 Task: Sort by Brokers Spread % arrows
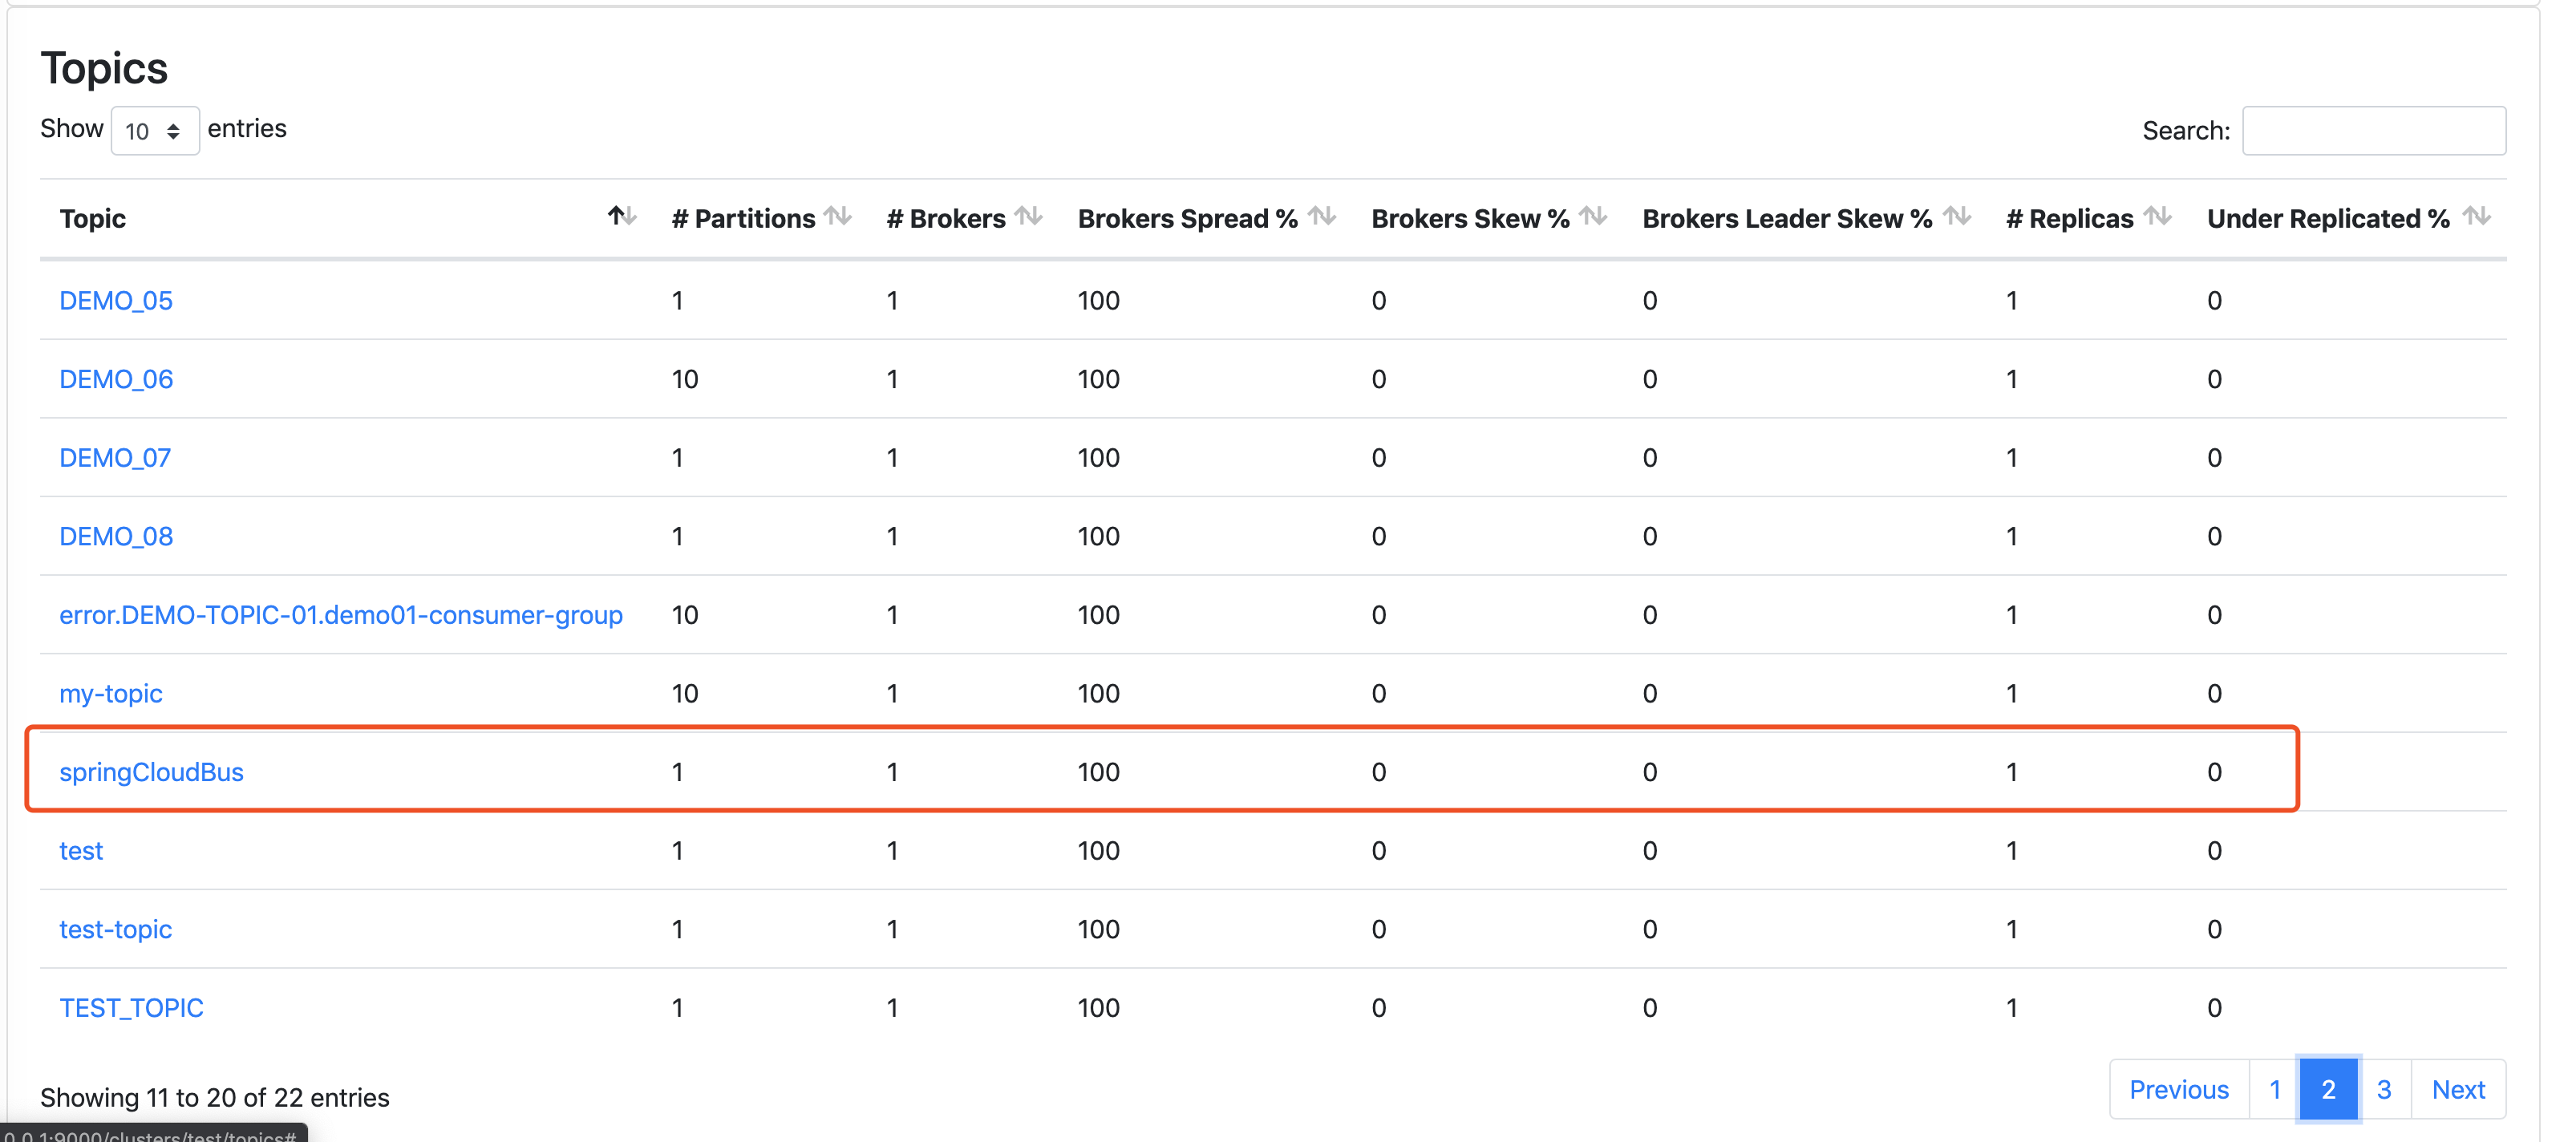(1322, 216)
